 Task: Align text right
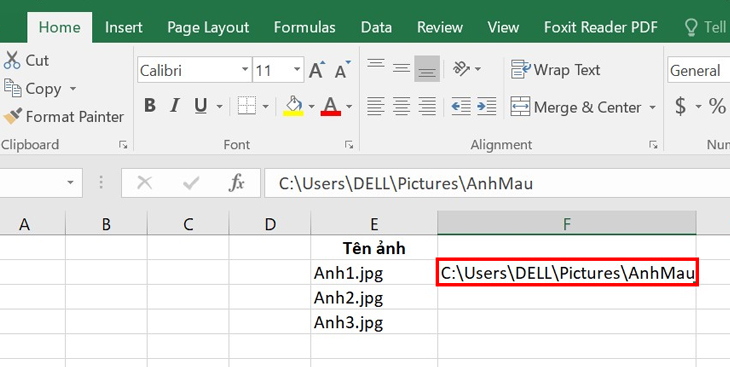427,107
